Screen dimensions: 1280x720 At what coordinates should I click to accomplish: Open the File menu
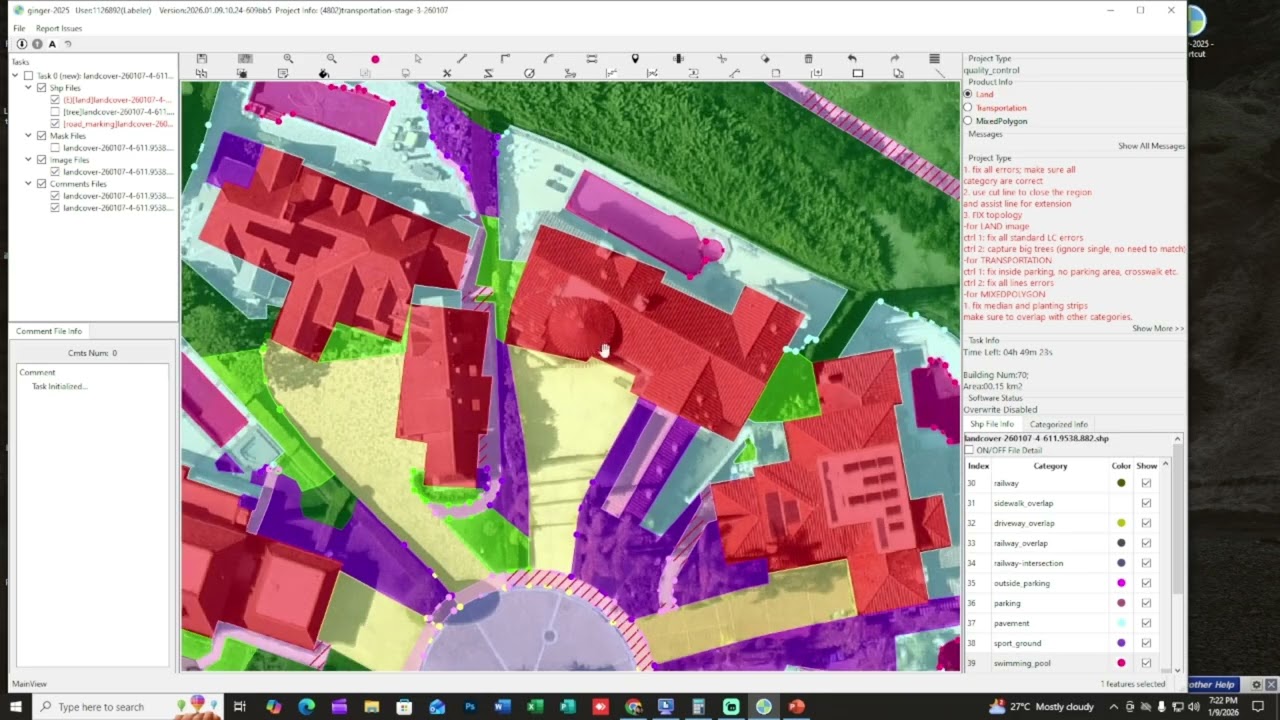(x=19, y=28)
